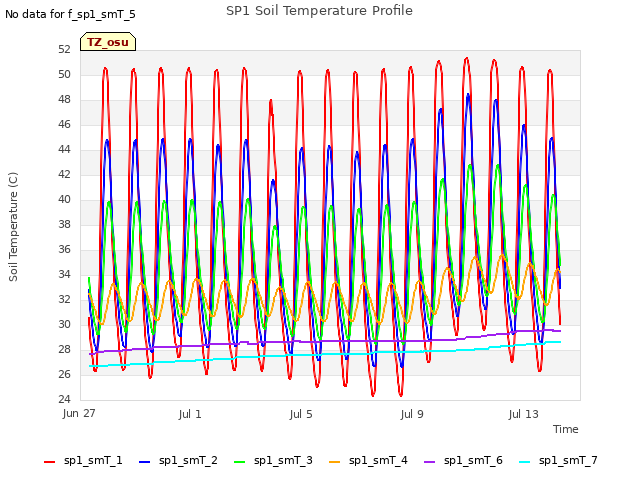This screenshot has width=640, height=480.
Task: Click the 40 y-axis tick label
Action: [64, 199]
